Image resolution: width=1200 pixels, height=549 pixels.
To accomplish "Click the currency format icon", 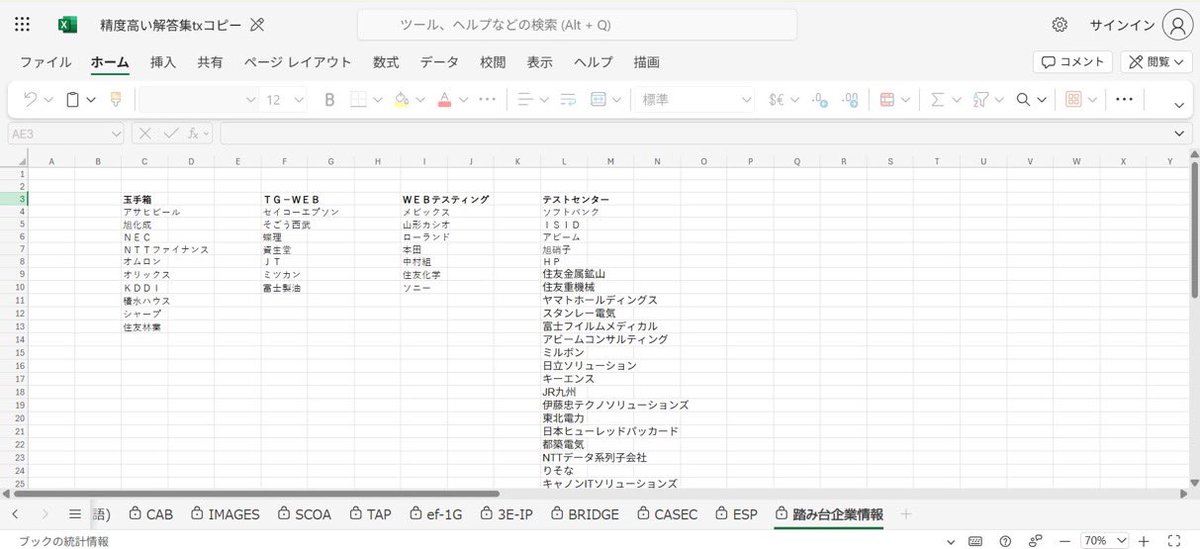I will pos(777,99).
